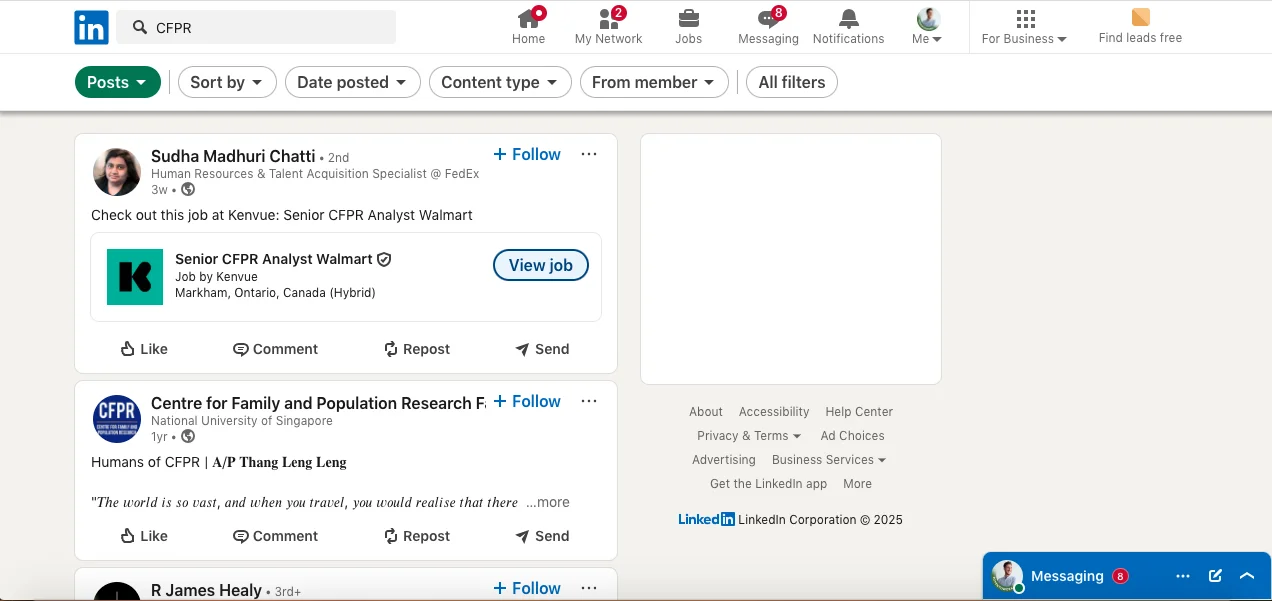
Task: Open Senior CFPR Analyst Walmart job title
Action: 274,259
